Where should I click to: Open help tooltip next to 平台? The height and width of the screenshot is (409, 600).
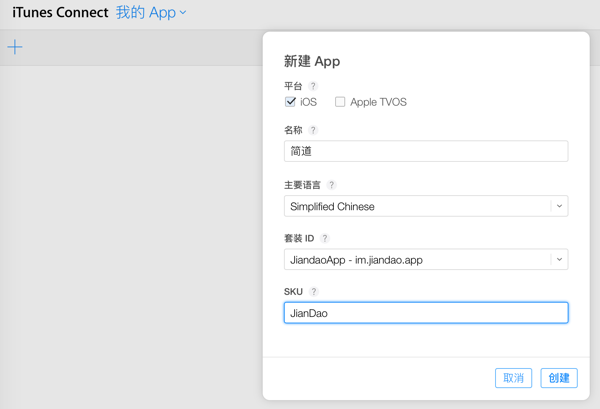313,86
